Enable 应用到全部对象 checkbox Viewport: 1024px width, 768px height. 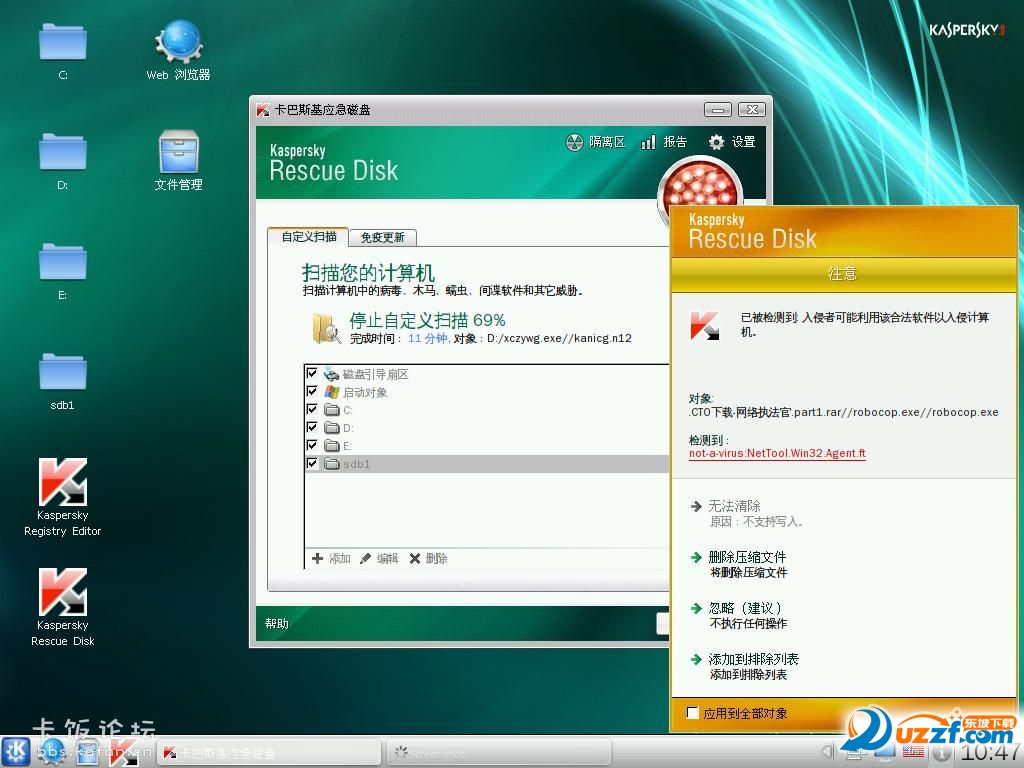tap(693, 712)
